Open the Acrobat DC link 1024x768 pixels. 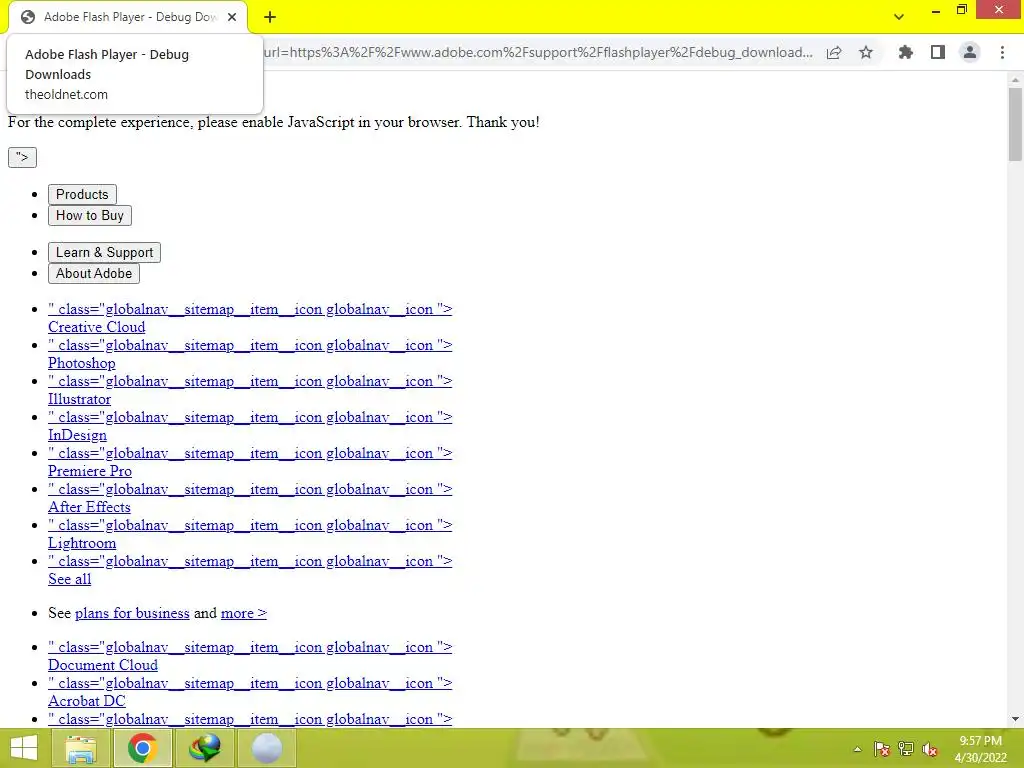coord(86,701)
